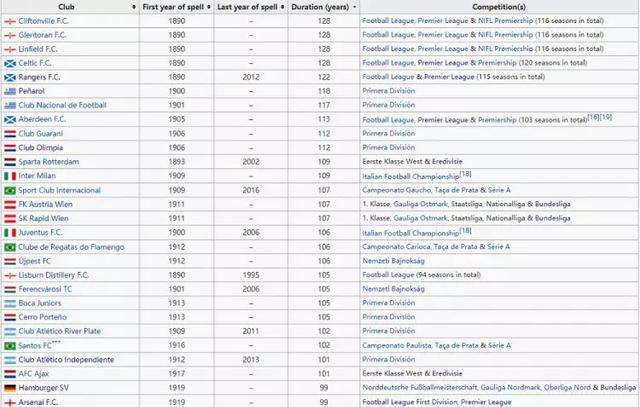This screenshot has height=407, width=640.
Task: Click the Scotland flag beside Aberdeen F.C.
Action: [x=10, y=120]
